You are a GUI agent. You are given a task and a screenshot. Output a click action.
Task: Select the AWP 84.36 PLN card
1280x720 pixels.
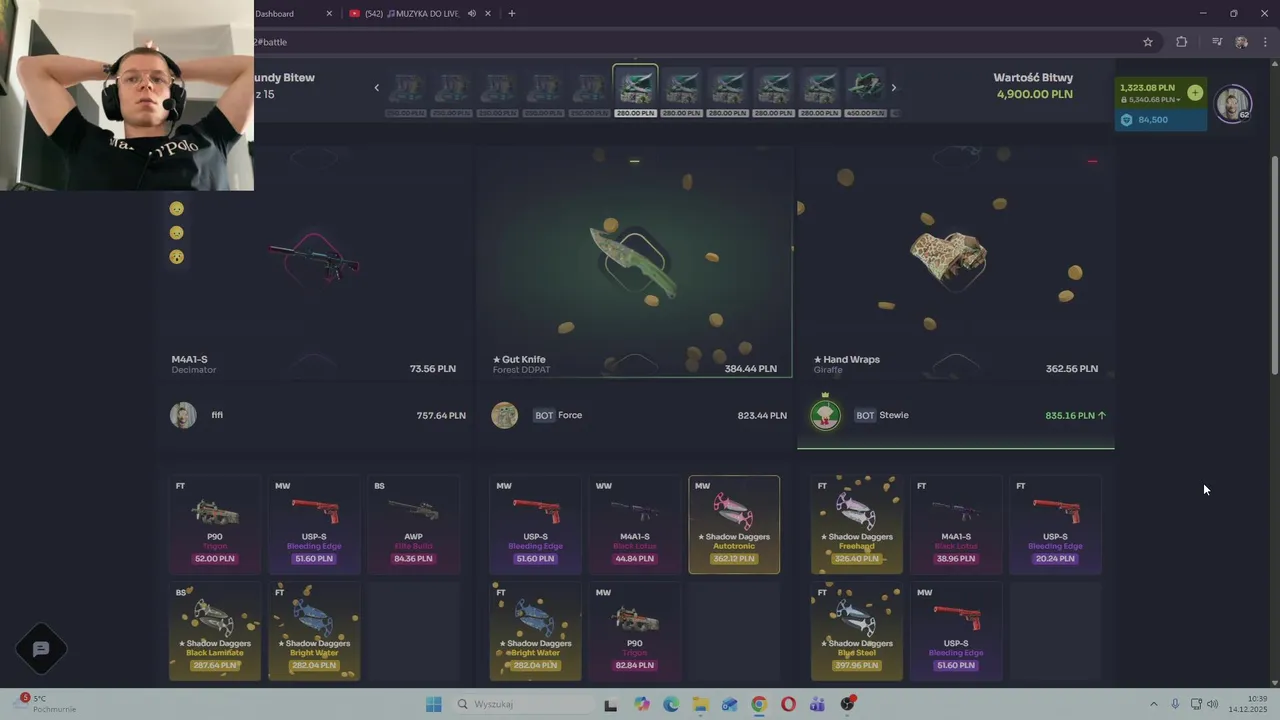point(413,524)
